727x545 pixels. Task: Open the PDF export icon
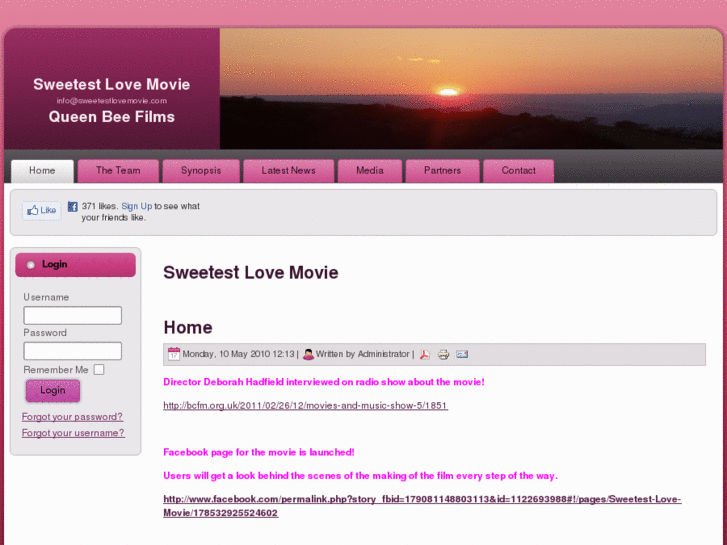click(x=425, y=355)
